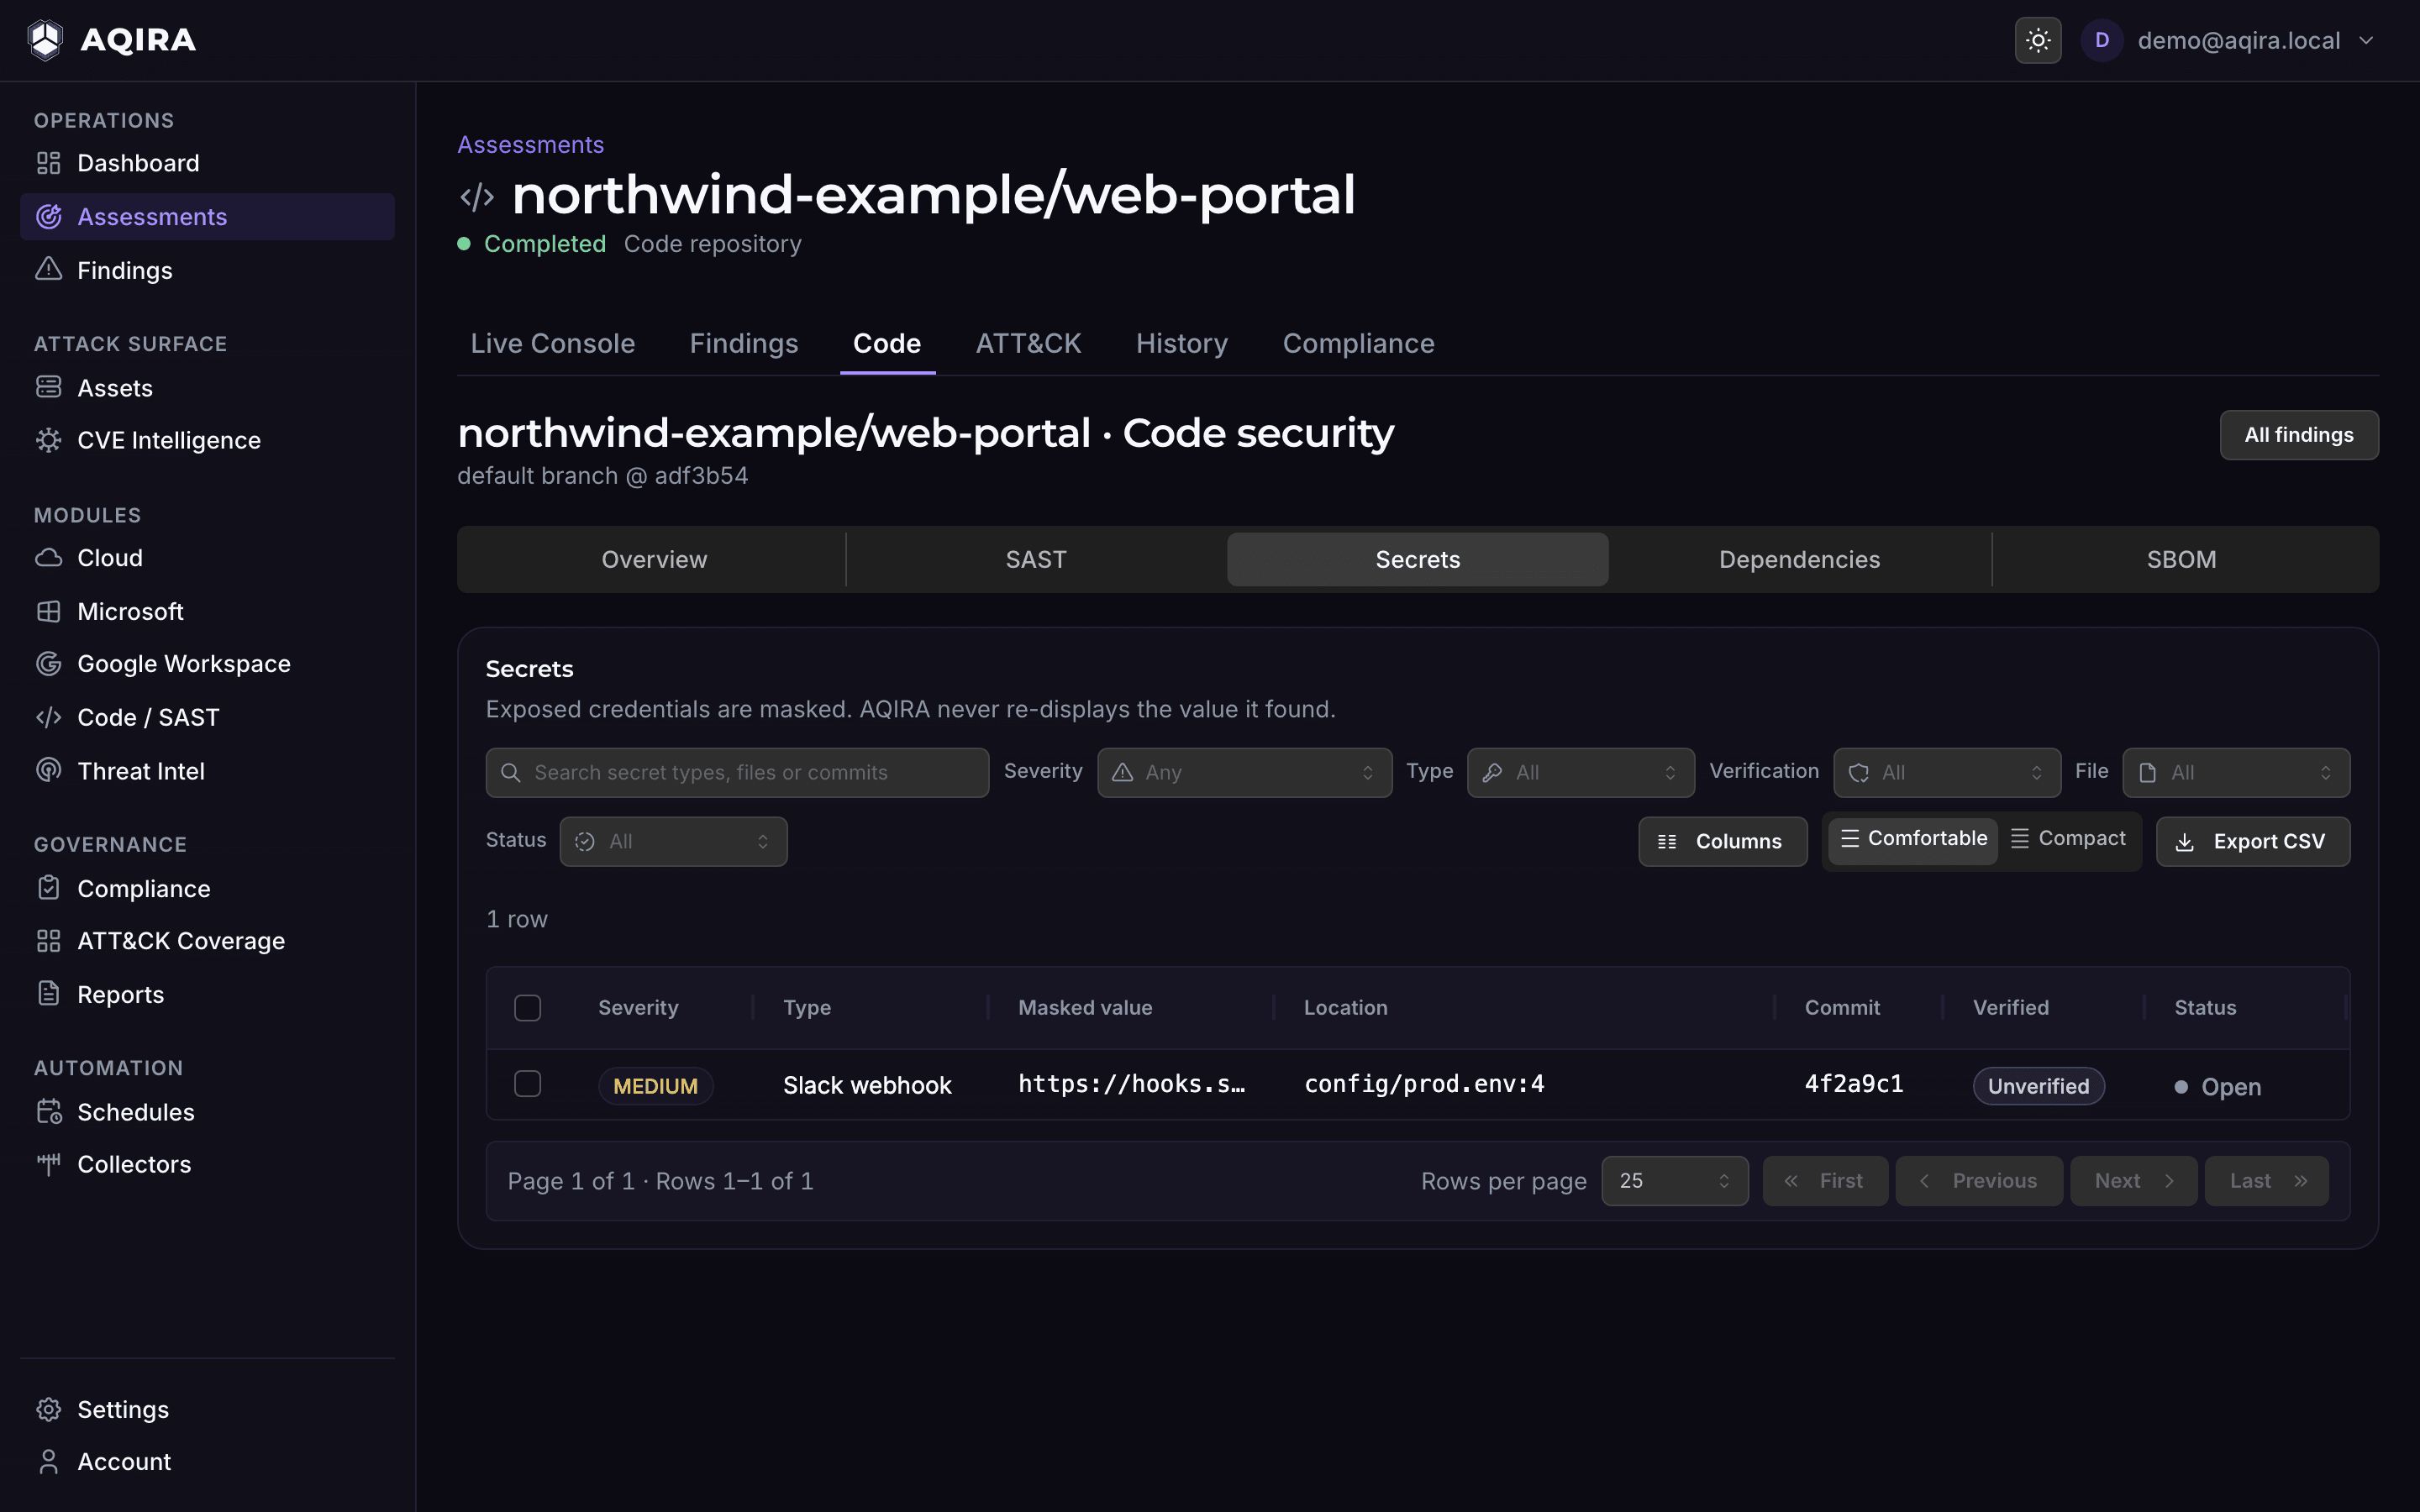
Task: Click the Export CSV button
Action: pos(2252,842)
